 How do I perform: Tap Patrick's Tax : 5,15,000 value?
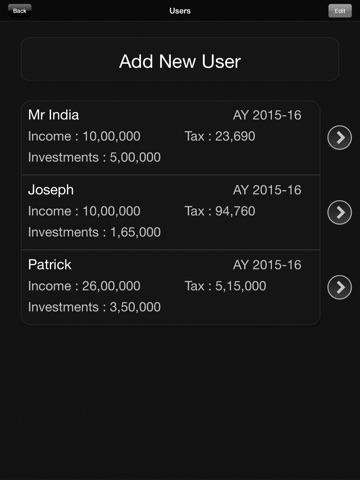[226, 286]
